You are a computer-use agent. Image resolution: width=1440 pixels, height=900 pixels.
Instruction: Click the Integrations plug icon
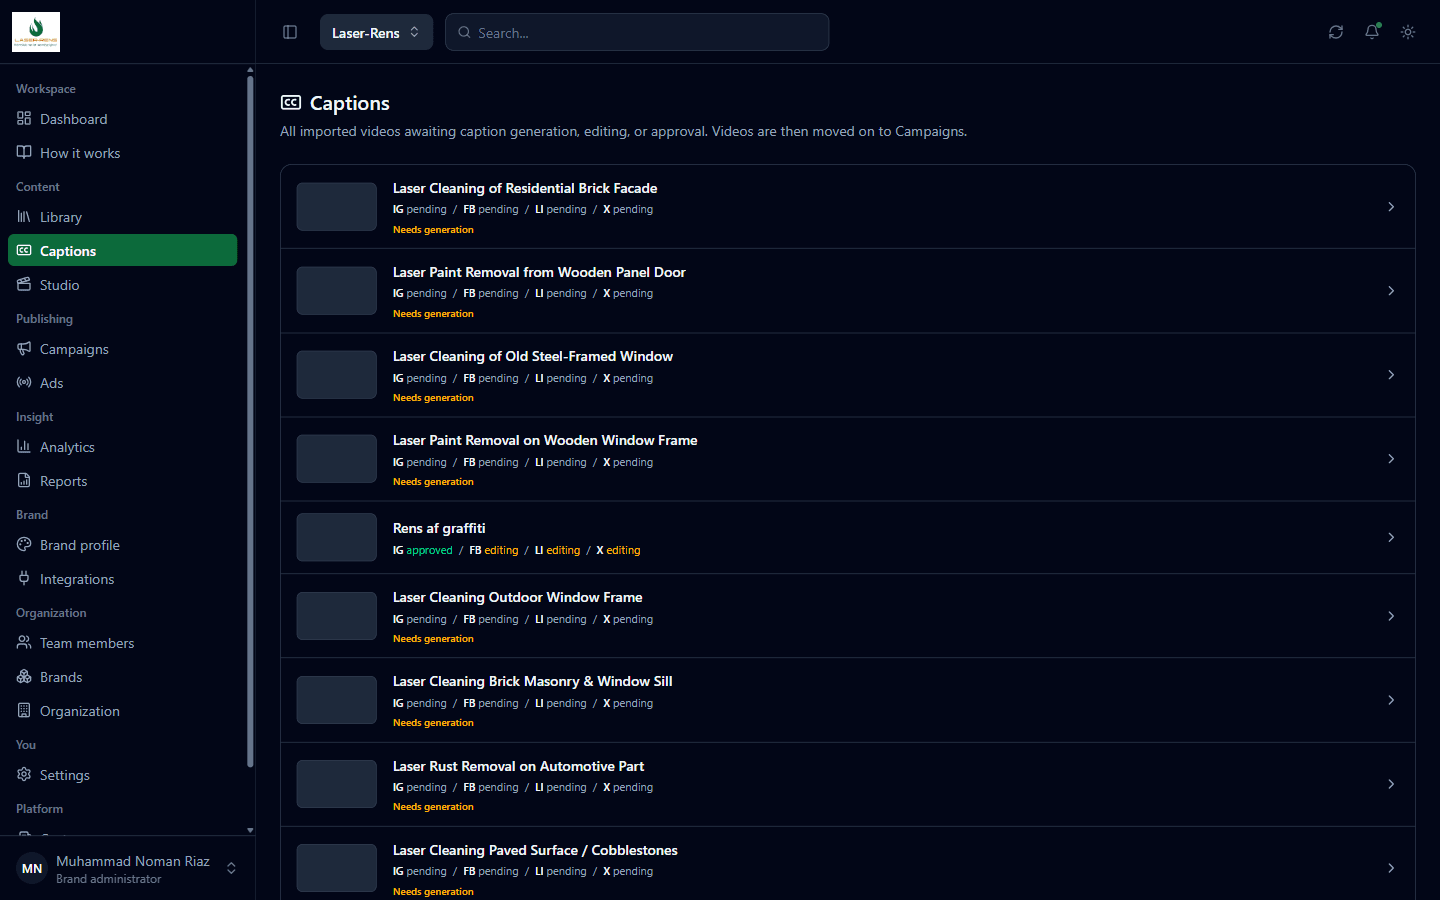(x=24, y=579)
